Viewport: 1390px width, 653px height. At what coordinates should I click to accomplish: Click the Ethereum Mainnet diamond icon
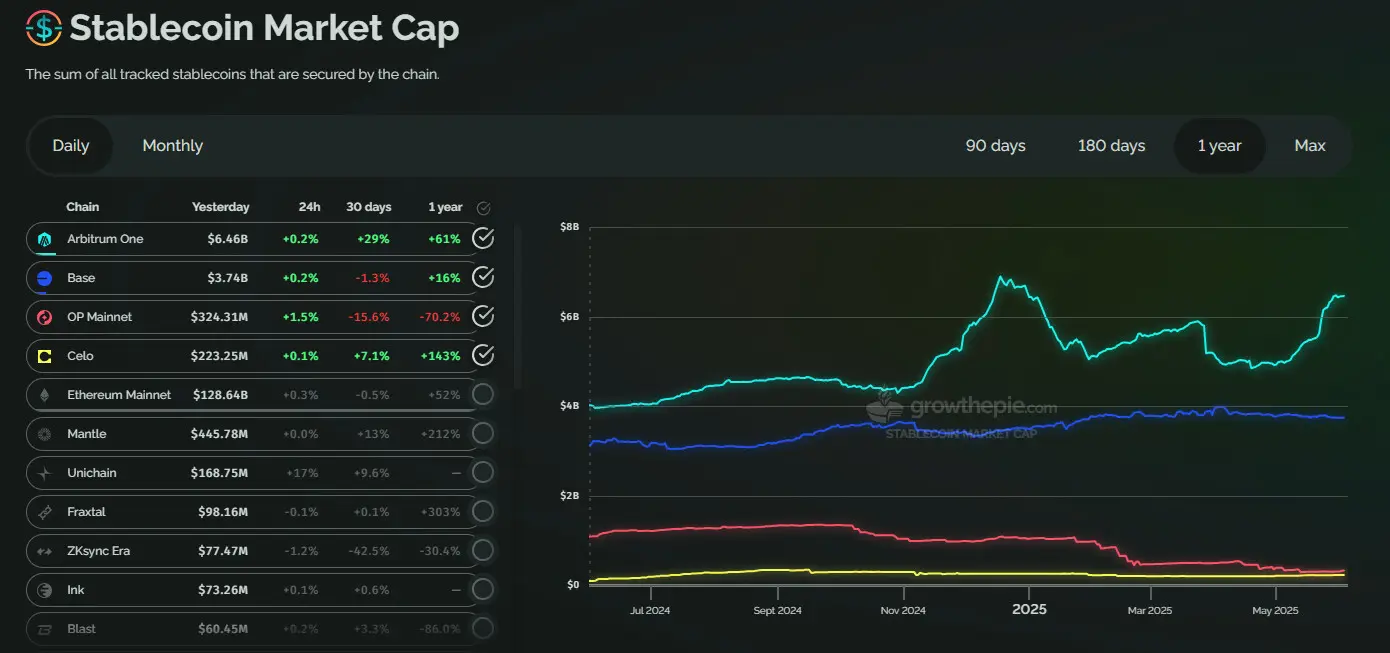coord(44,395)
